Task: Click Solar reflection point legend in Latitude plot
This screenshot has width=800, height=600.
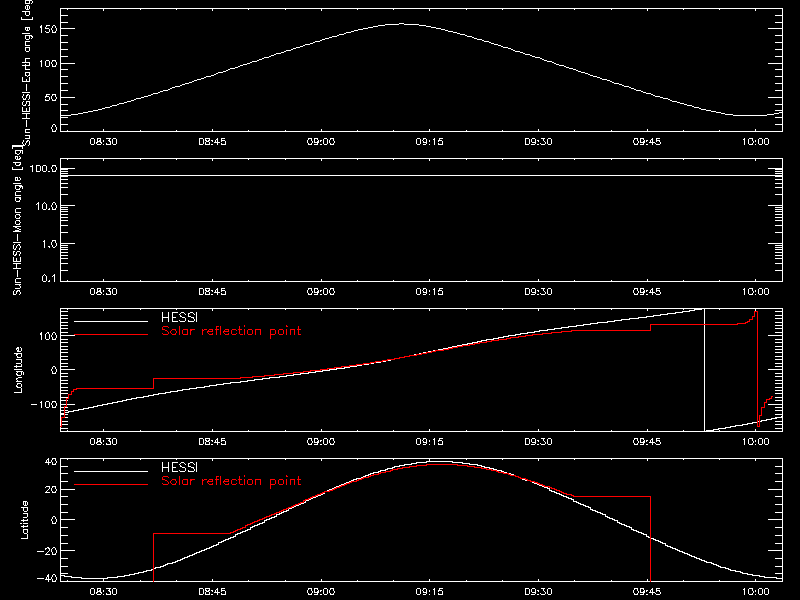Action: tap(231, 481)
